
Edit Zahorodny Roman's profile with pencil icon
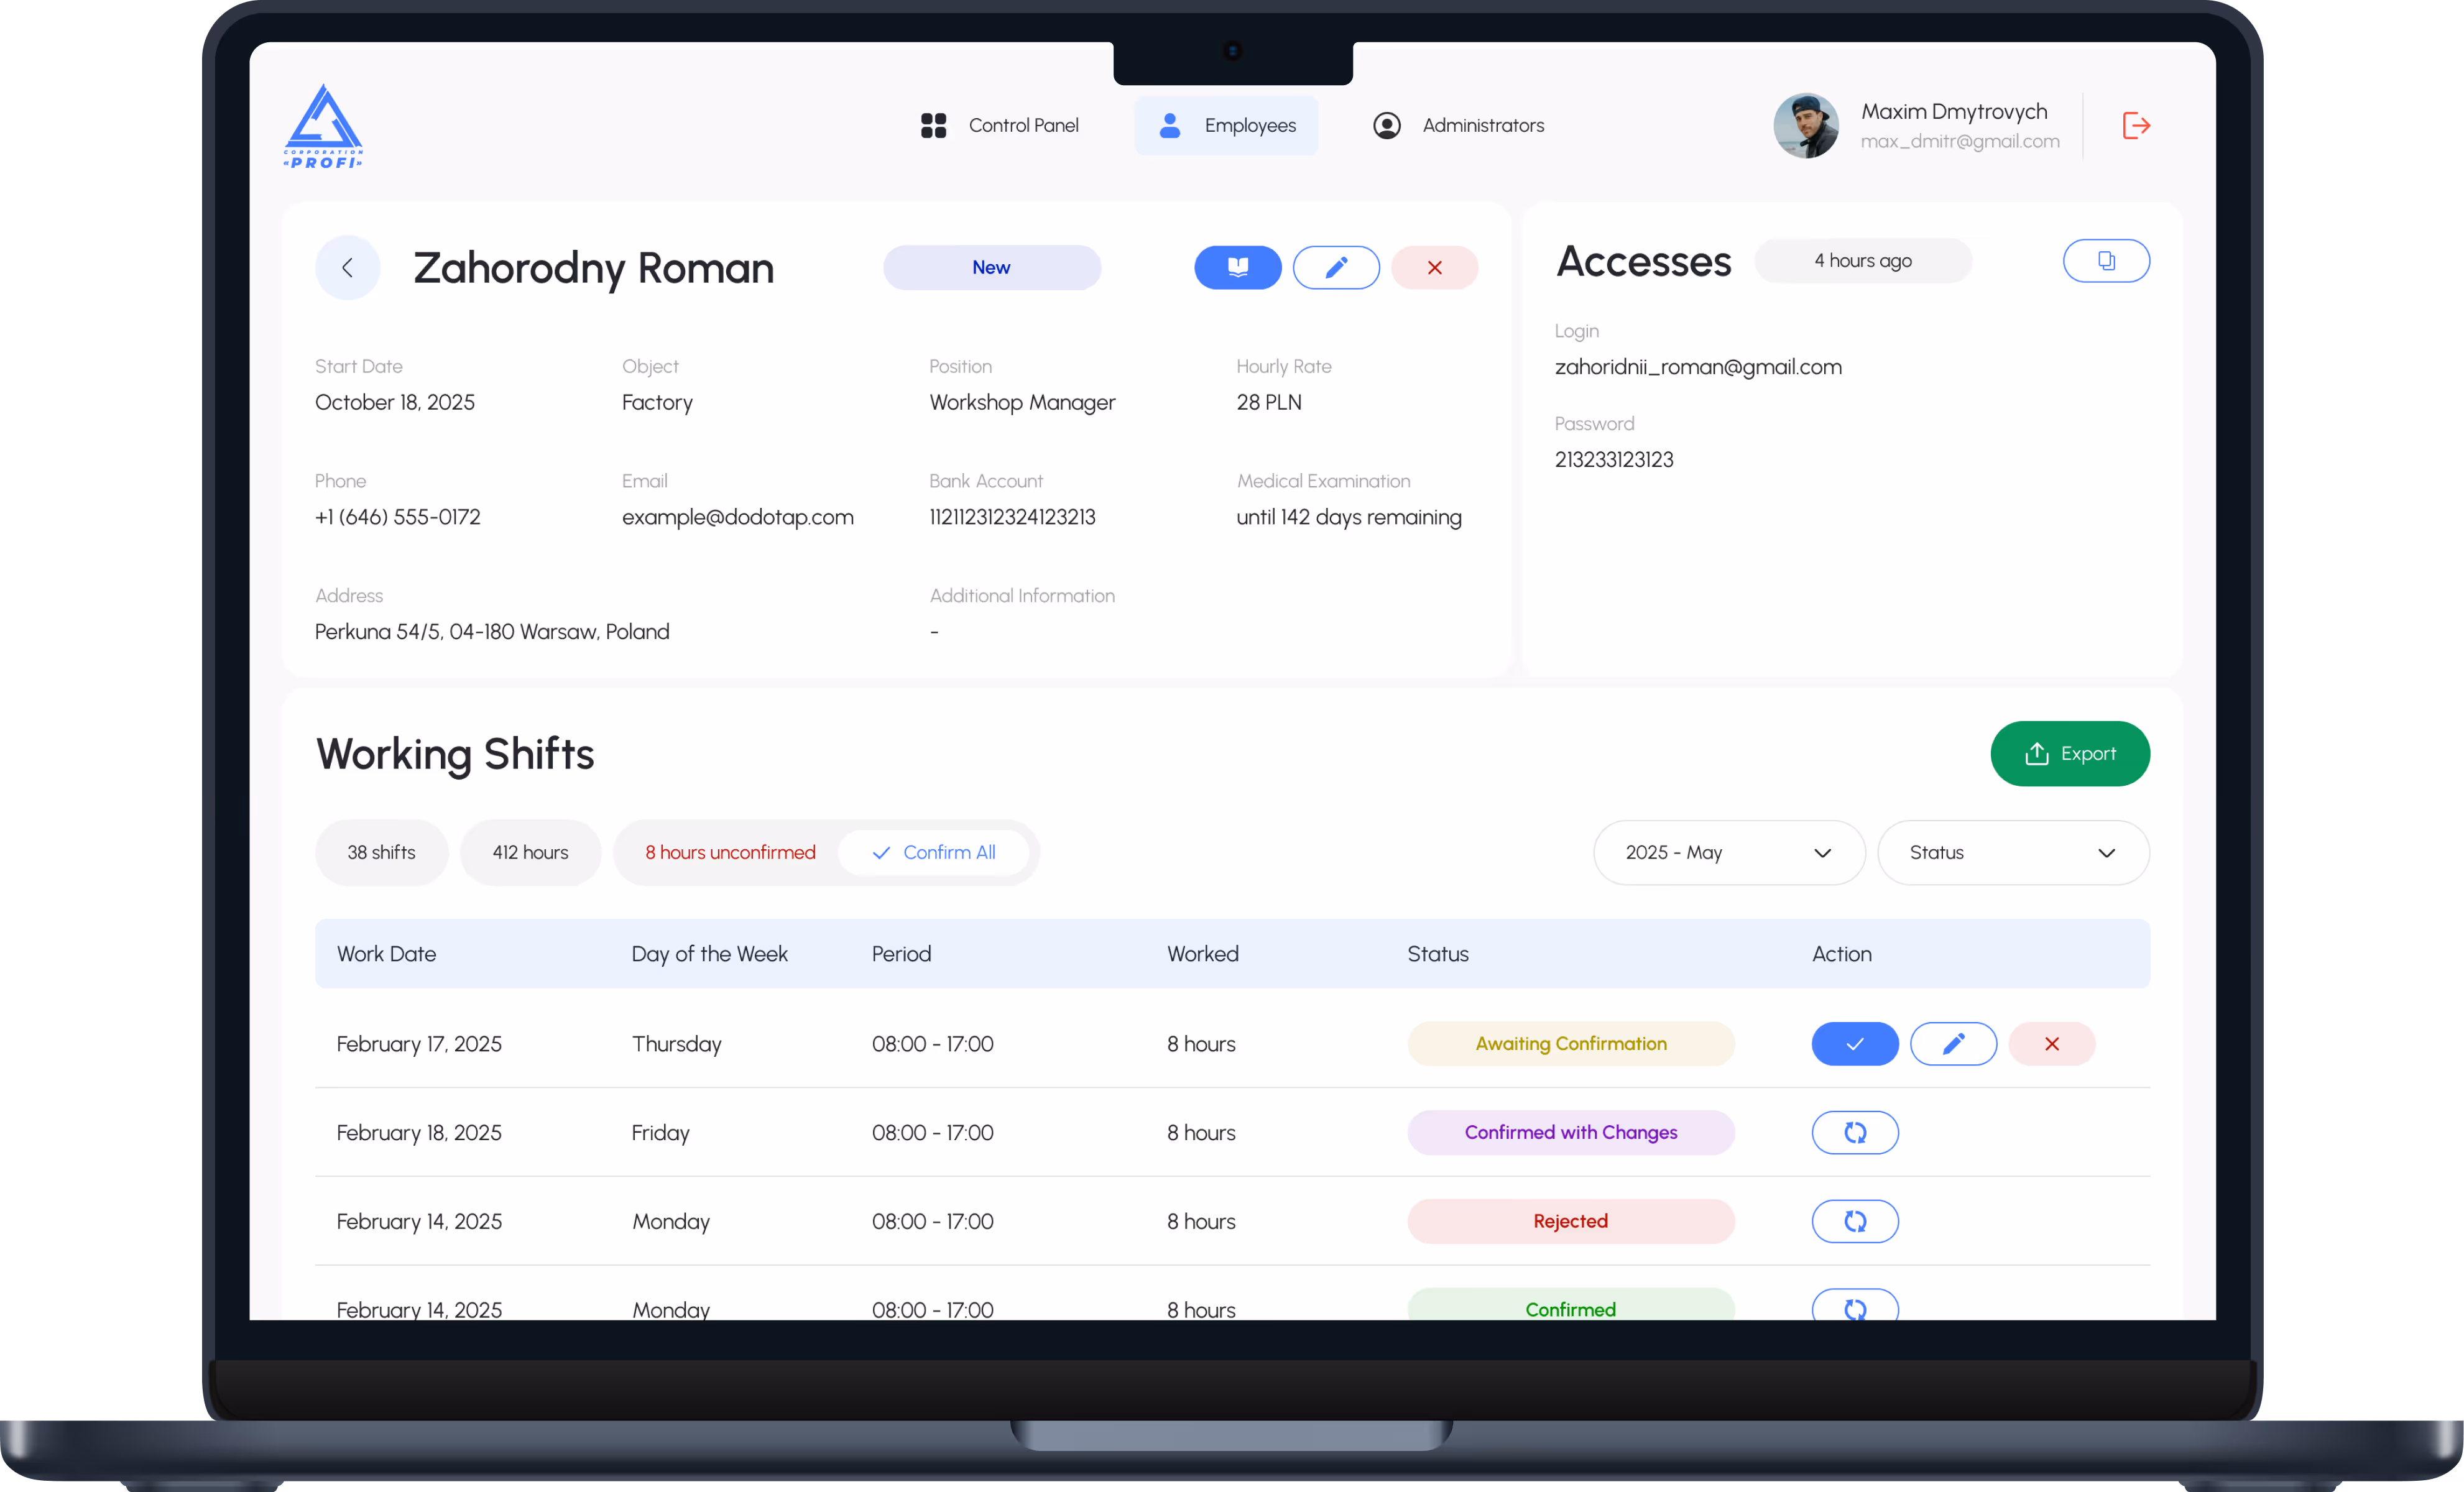pyautogui.click(x=1336, y=267)
